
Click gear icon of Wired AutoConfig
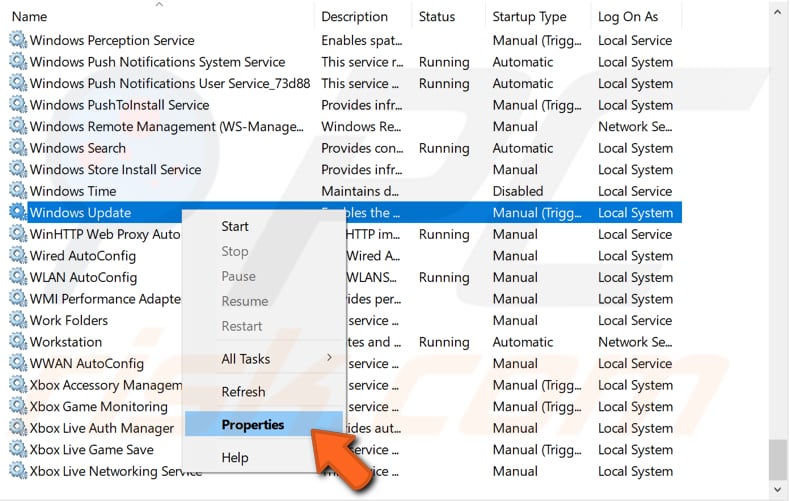[x=18, y=256]
